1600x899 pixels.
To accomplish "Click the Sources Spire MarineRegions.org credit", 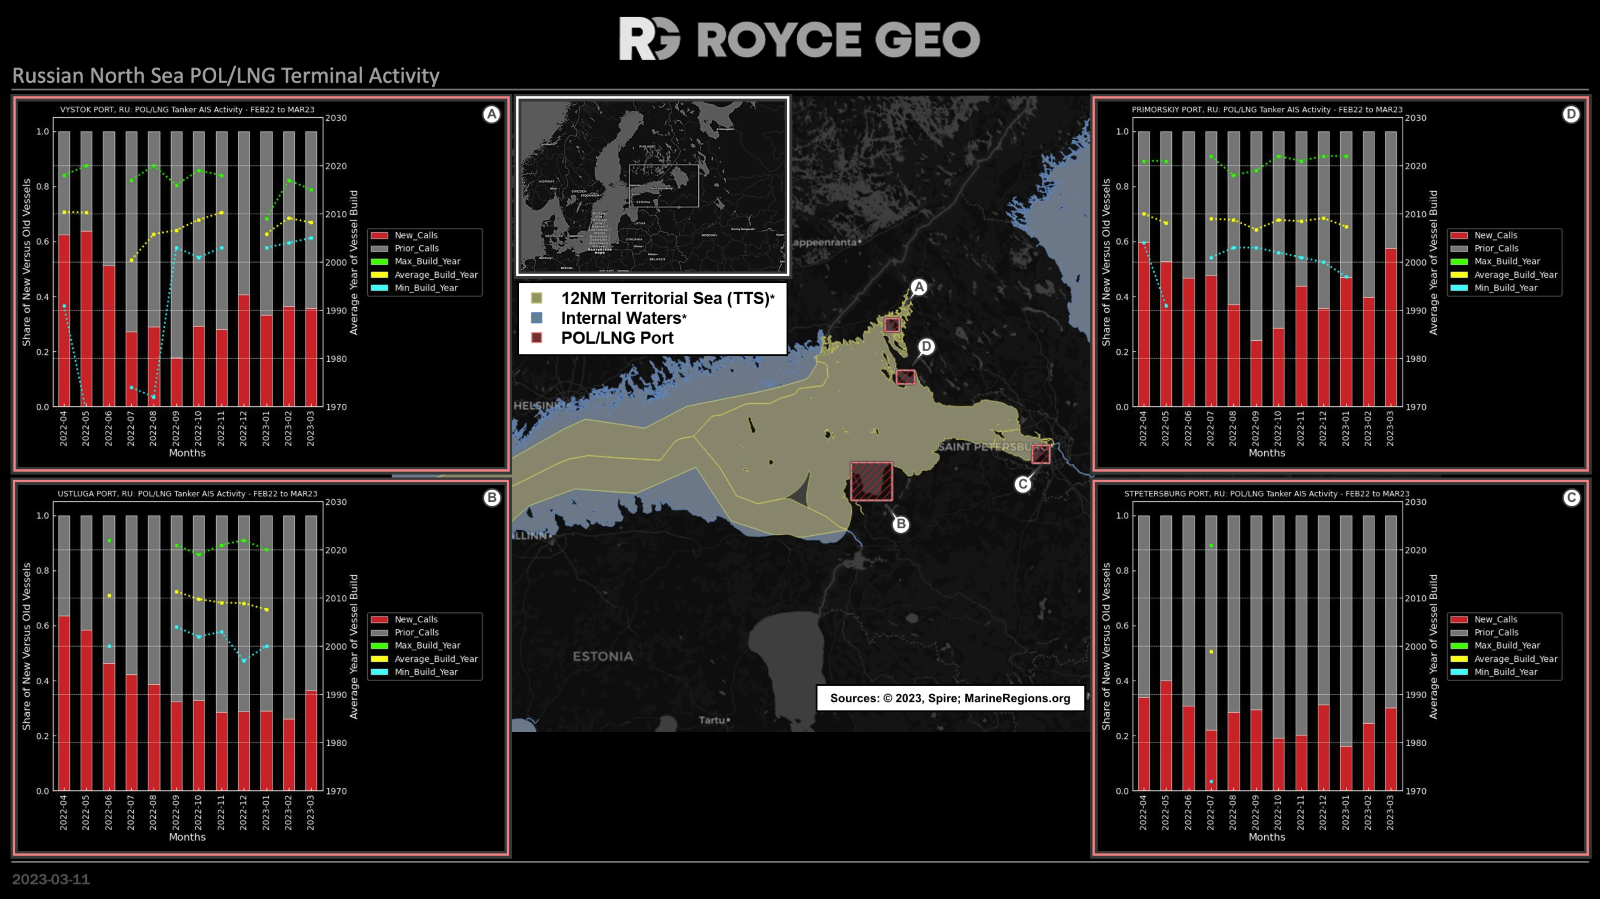I will pyautogui.click(x=950, y=698).
